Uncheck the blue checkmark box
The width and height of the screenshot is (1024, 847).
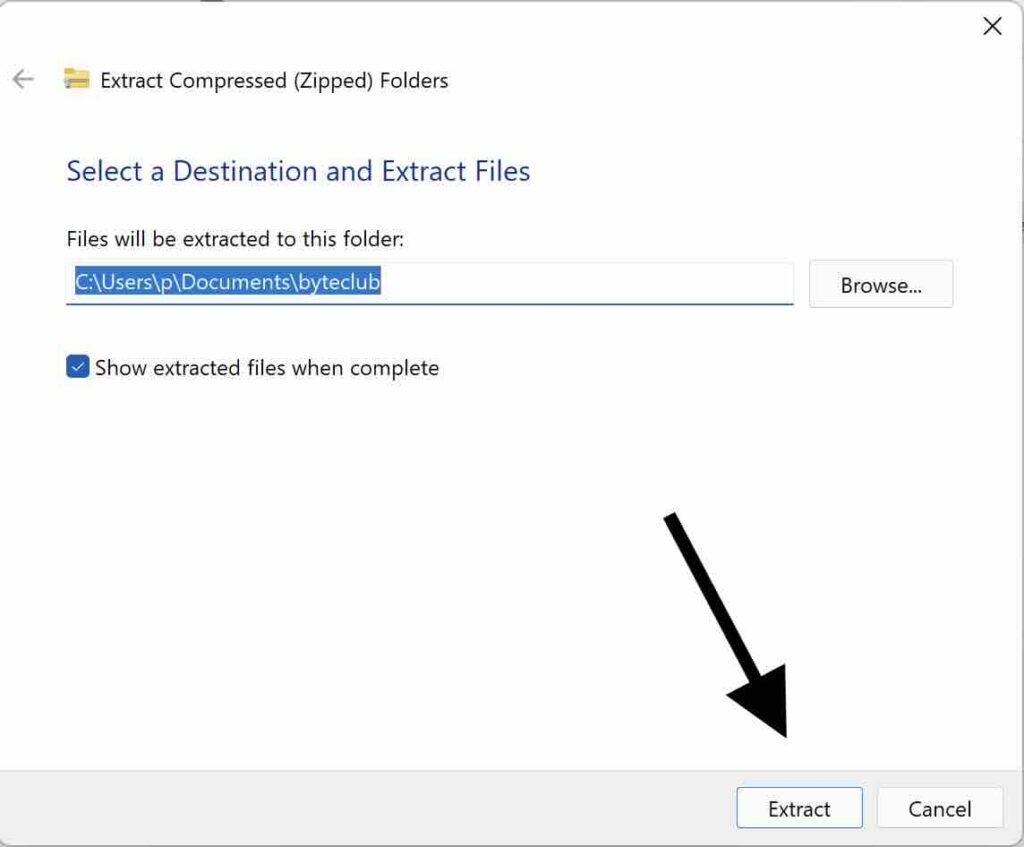(x=78, y=367)
